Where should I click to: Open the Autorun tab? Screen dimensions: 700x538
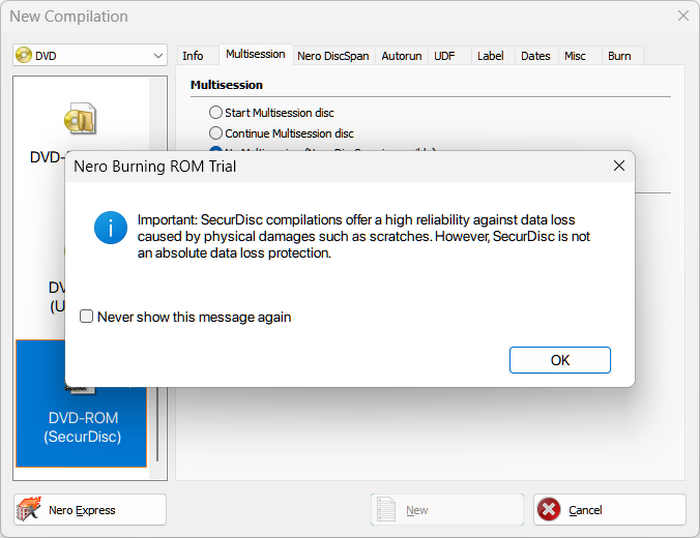point(401,56)
